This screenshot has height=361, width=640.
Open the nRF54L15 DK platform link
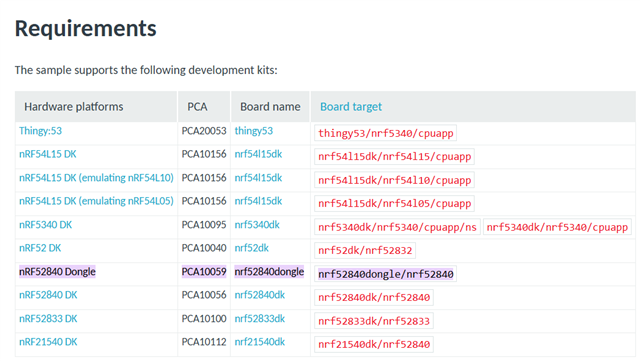48,154
